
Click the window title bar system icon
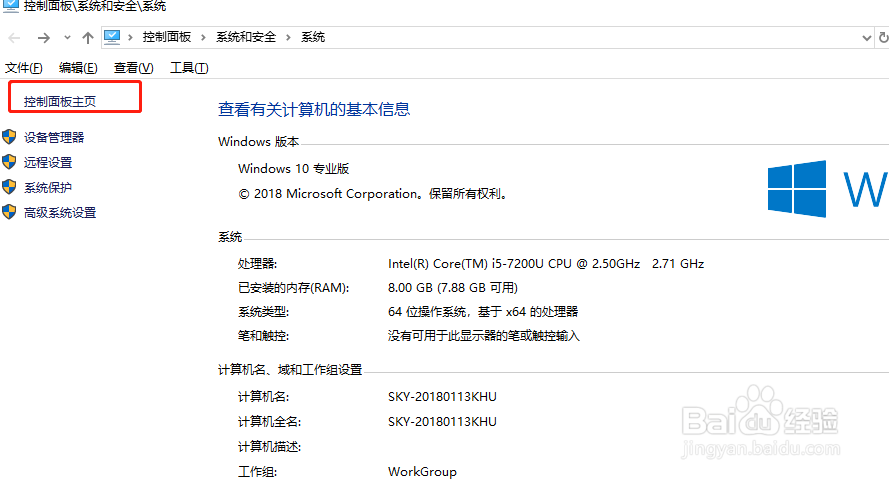click(x=10, y=6)
